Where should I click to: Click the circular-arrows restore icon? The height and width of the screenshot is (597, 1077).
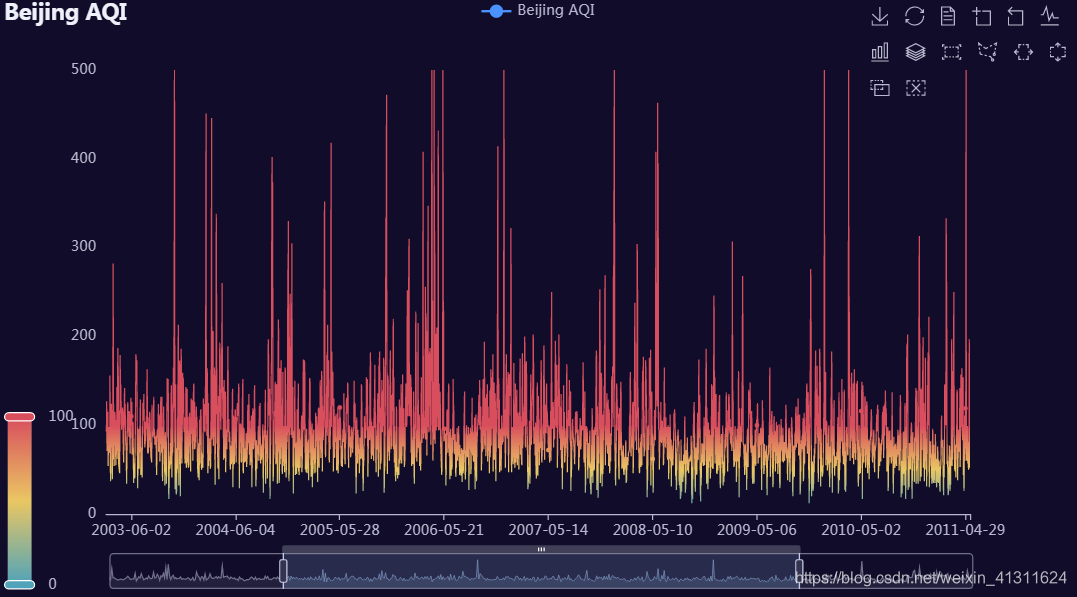[x=914, y=16]
